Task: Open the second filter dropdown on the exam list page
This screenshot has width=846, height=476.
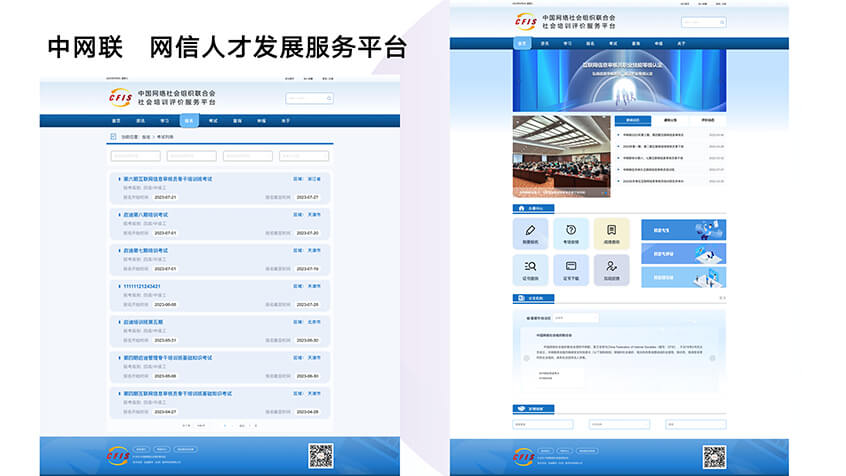Action: (x=191, y=156)
